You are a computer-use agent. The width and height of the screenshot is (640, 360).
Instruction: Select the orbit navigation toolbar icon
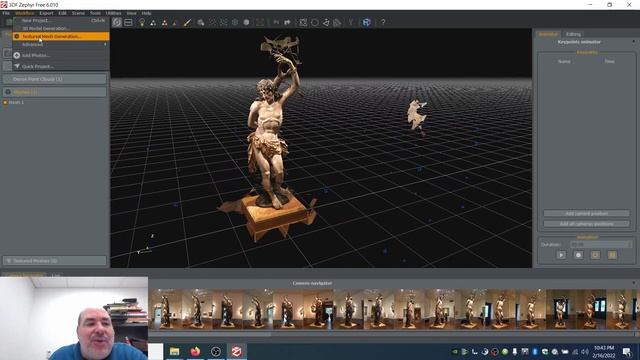click(117, 22)
